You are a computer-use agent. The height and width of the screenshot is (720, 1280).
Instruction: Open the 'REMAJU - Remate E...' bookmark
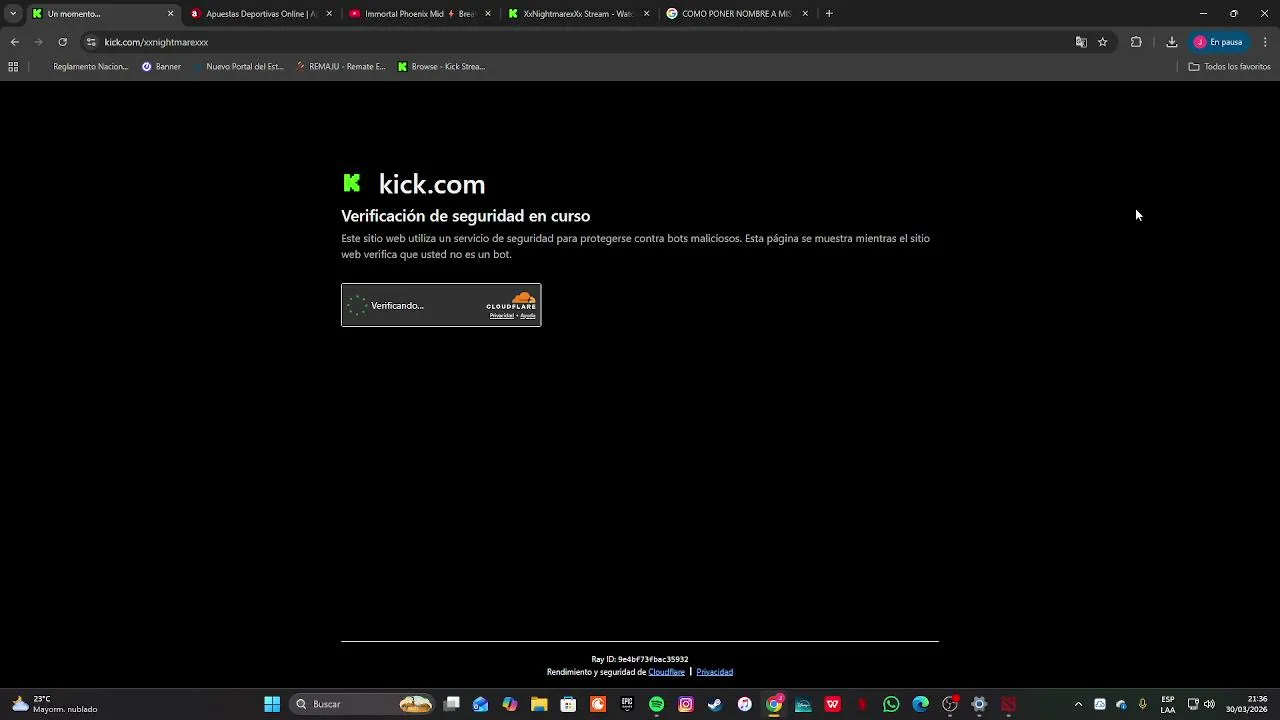[340, 67]
